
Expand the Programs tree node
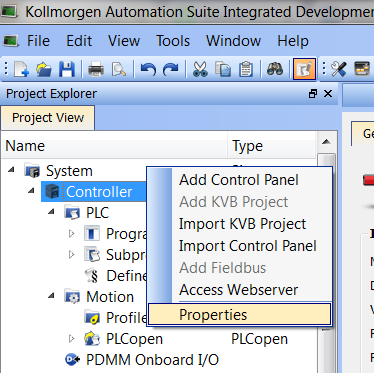pyautogui.click(x=71, y=234)
